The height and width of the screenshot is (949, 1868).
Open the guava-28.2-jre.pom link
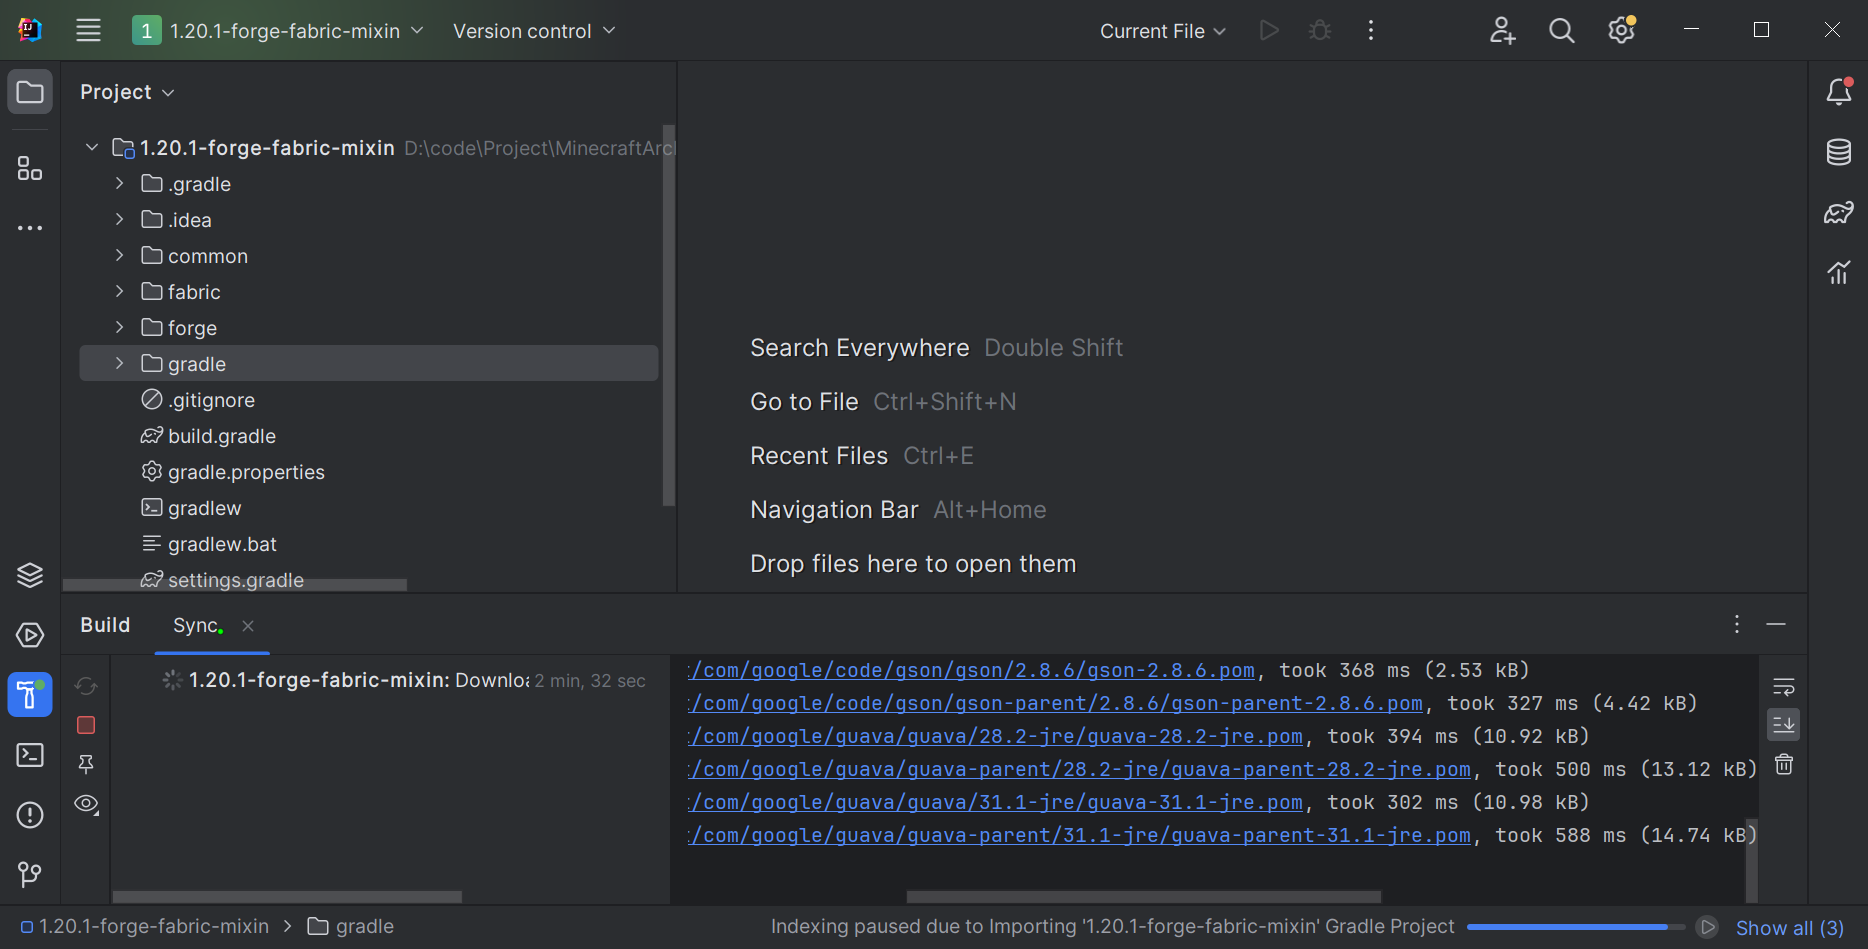[x=995, y=737]
